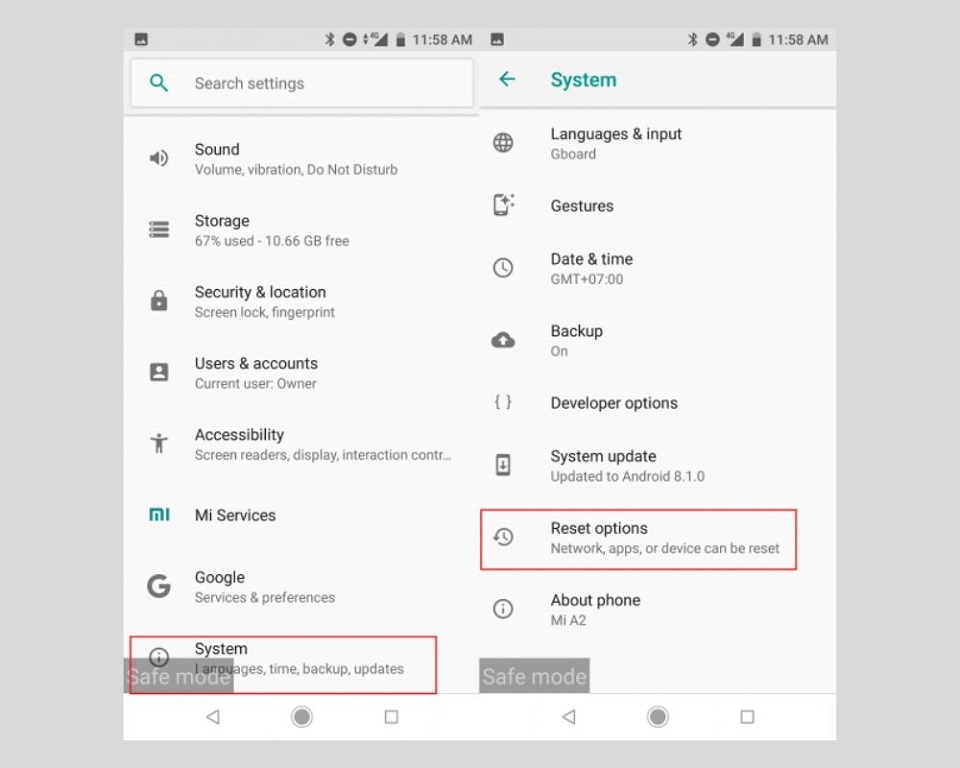Tap the Reset options history icon
Screen dimensions: 960x768
(503, 537)
